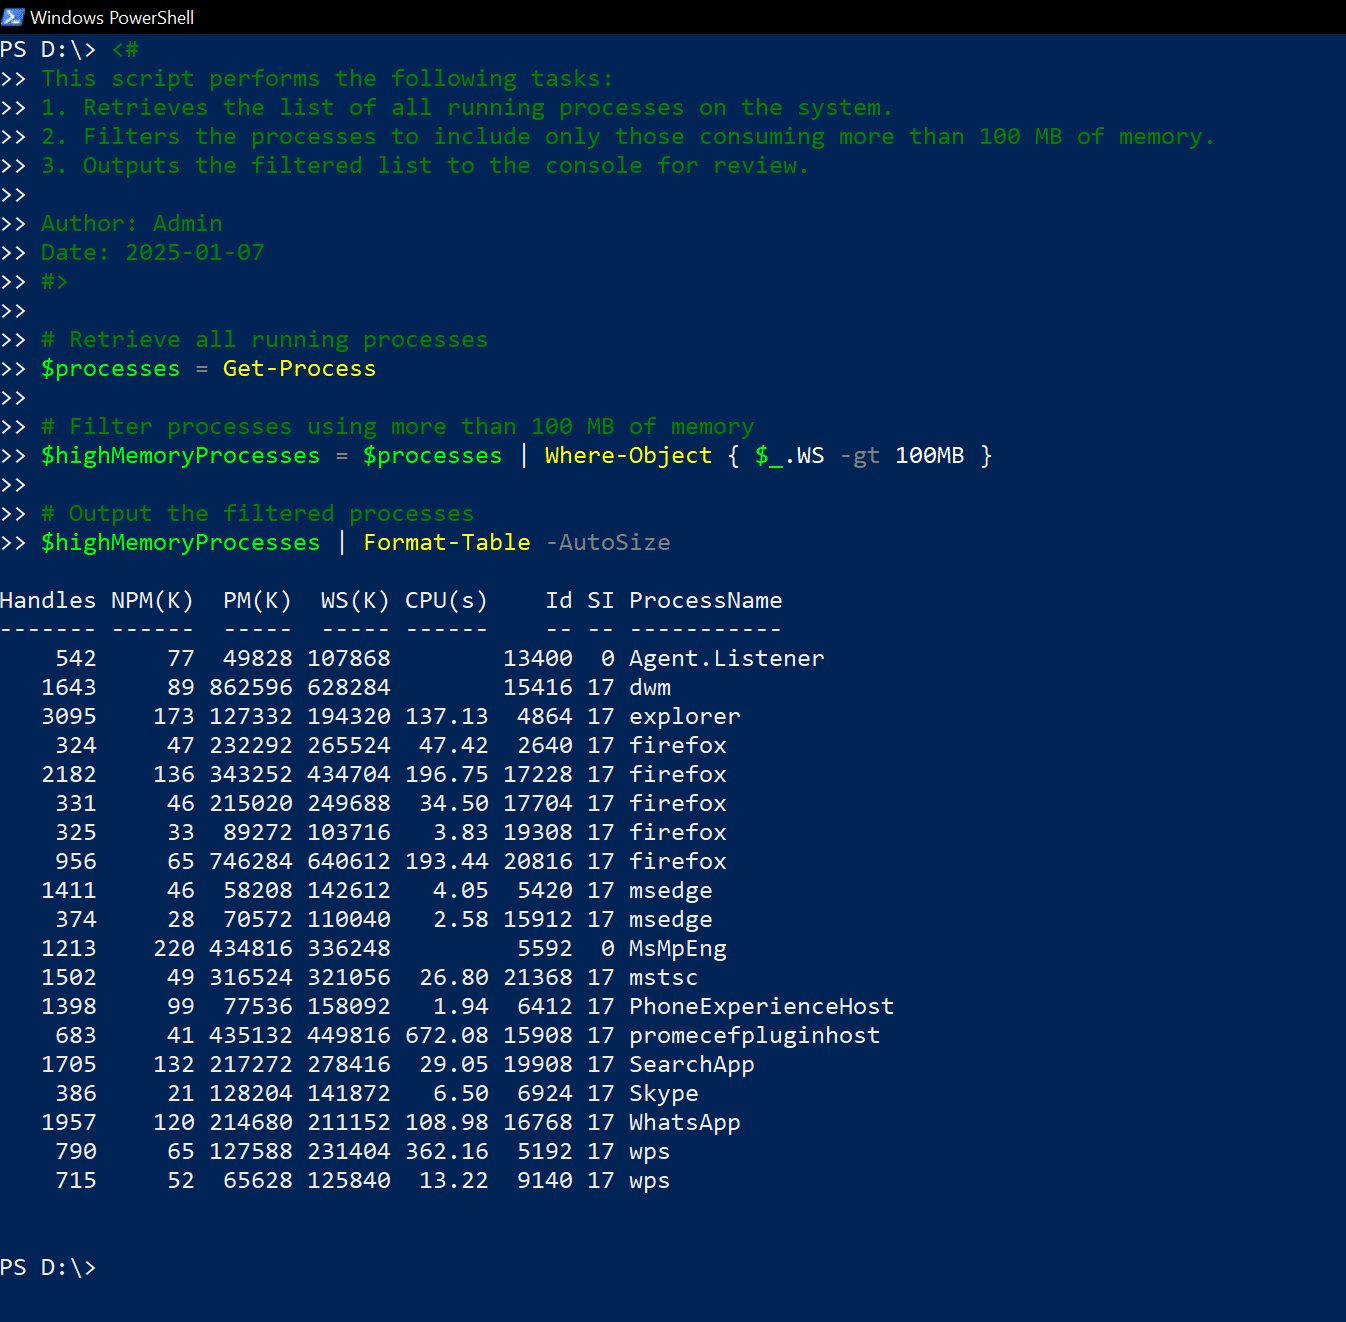Select the Get-Process command text
The height and width of the screenshot is (1322, 1346).
pos(298,368)
